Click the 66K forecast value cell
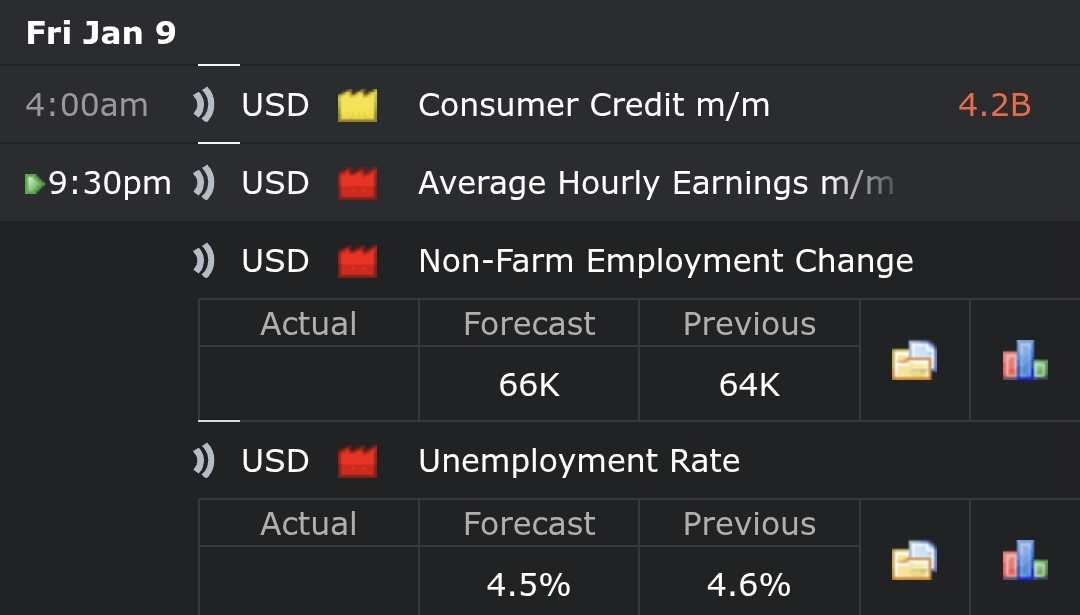The width and height of the screenshot is (1080, 615). (529, 384)
